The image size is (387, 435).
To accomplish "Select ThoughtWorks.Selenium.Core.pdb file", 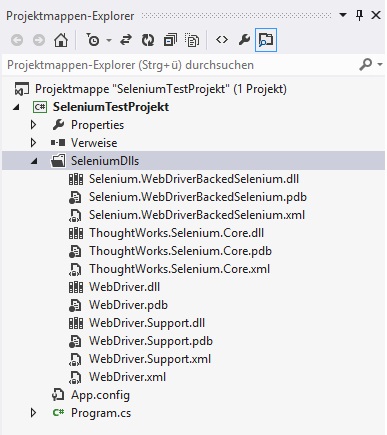I will pyautogui.click(x=180, y=251).
